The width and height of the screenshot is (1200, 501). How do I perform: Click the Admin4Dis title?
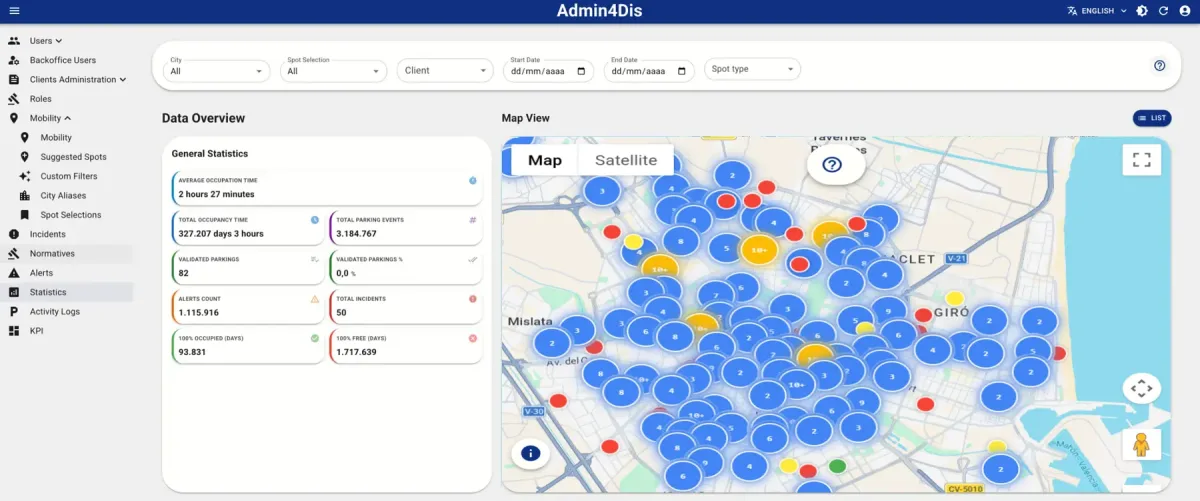(x=600, y=11)
